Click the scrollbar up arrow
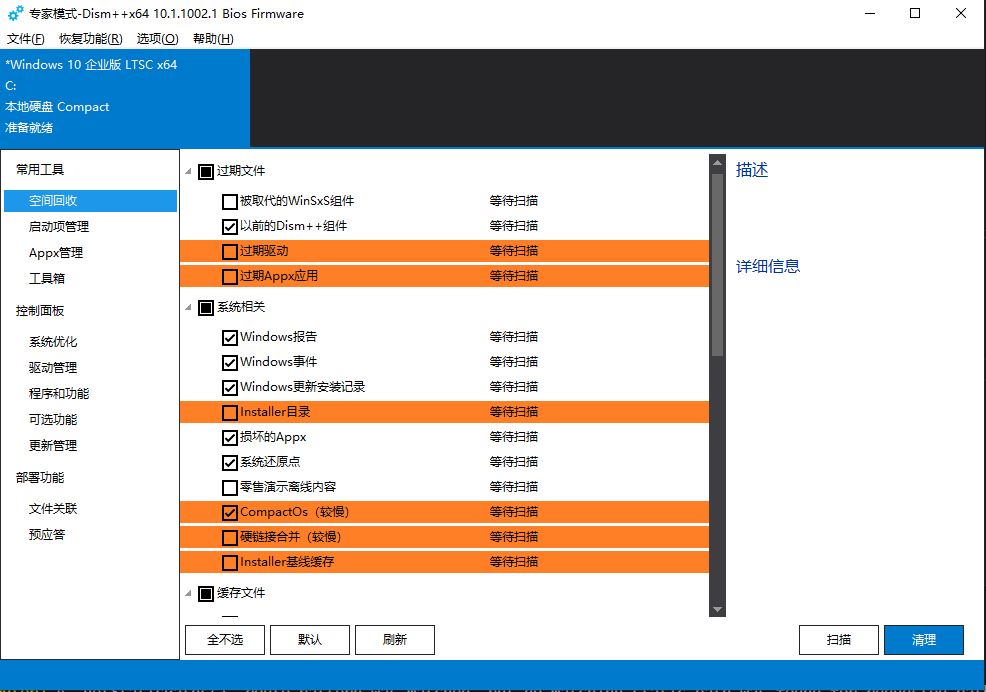 [x=717, y=161]
